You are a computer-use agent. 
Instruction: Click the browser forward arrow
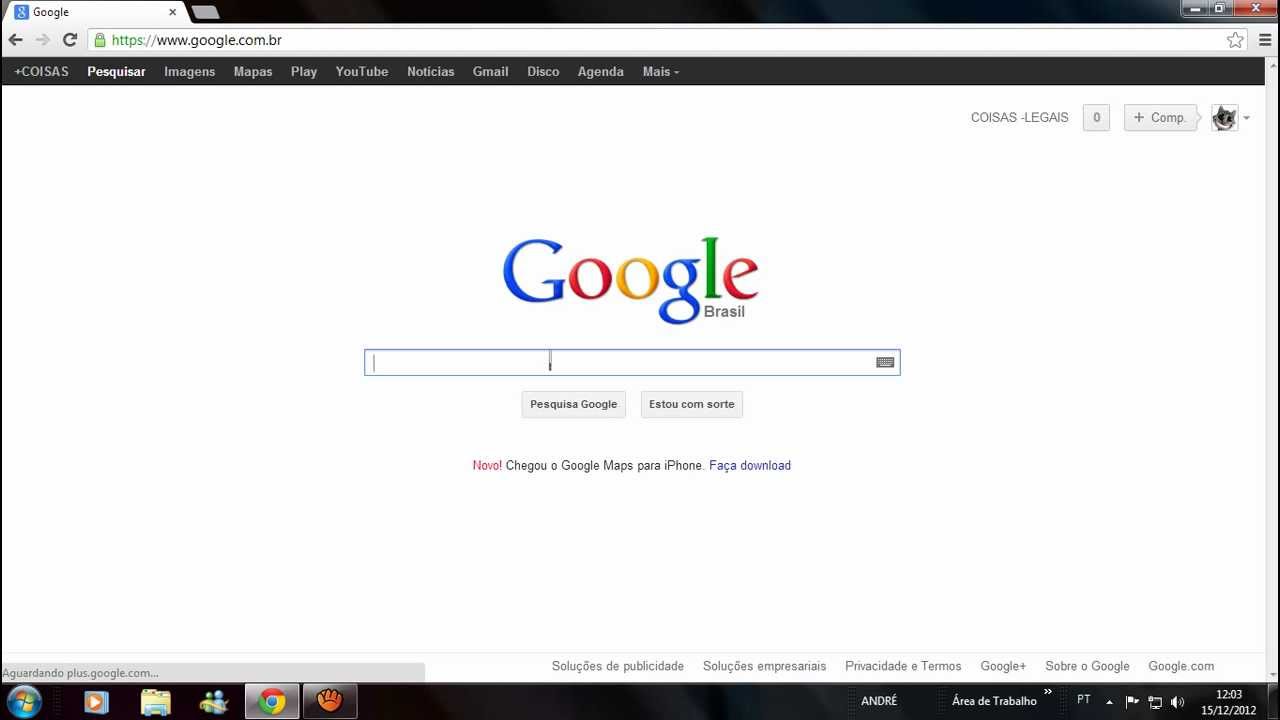[42, 40]
